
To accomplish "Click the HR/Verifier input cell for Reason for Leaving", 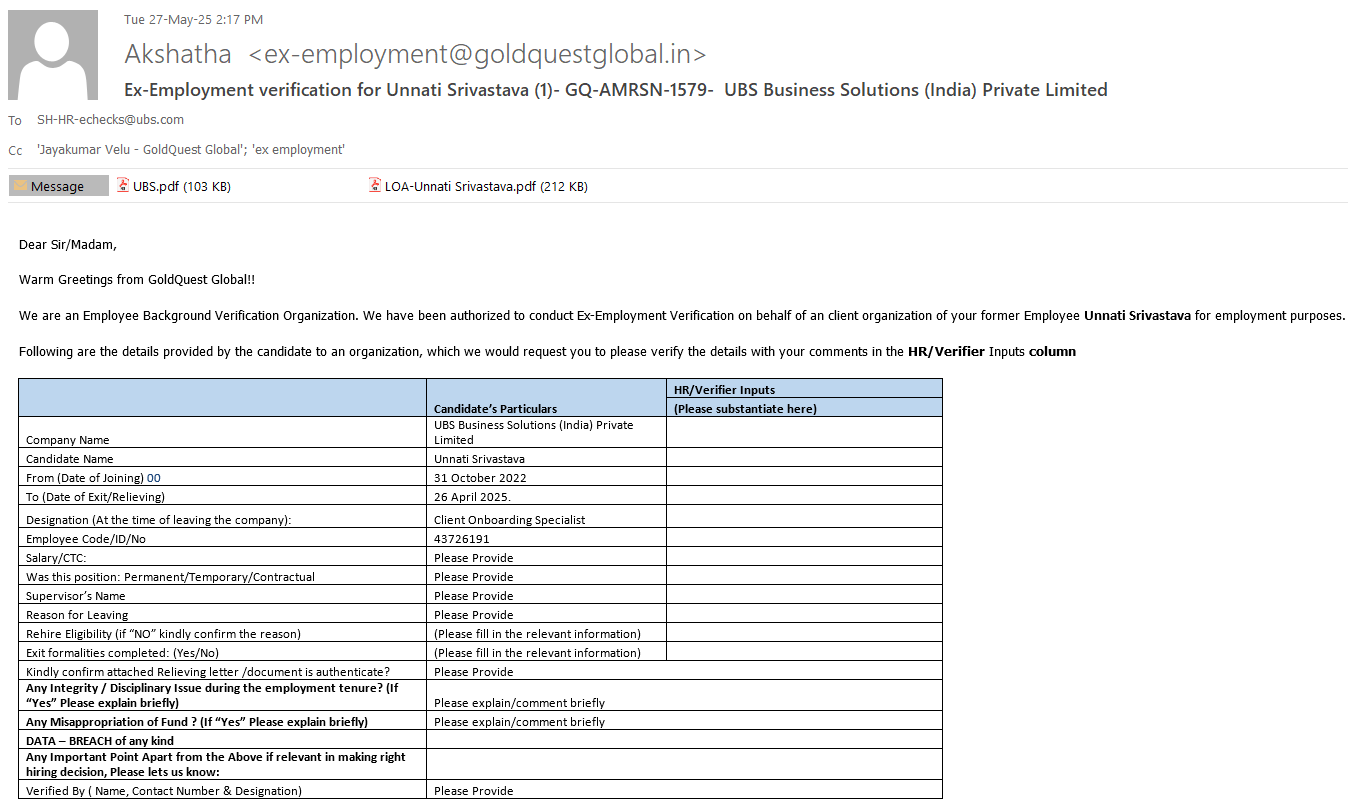I will coord(804,614).
